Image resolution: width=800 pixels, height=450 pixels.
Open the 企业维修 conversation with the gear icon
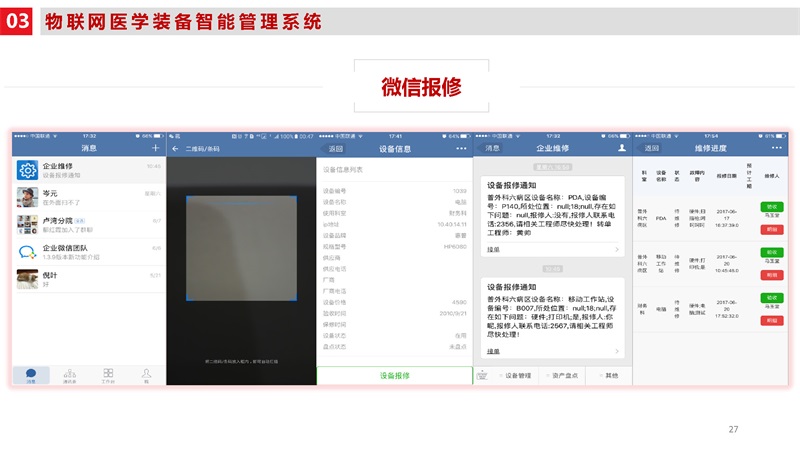click(x=89, y=170)
